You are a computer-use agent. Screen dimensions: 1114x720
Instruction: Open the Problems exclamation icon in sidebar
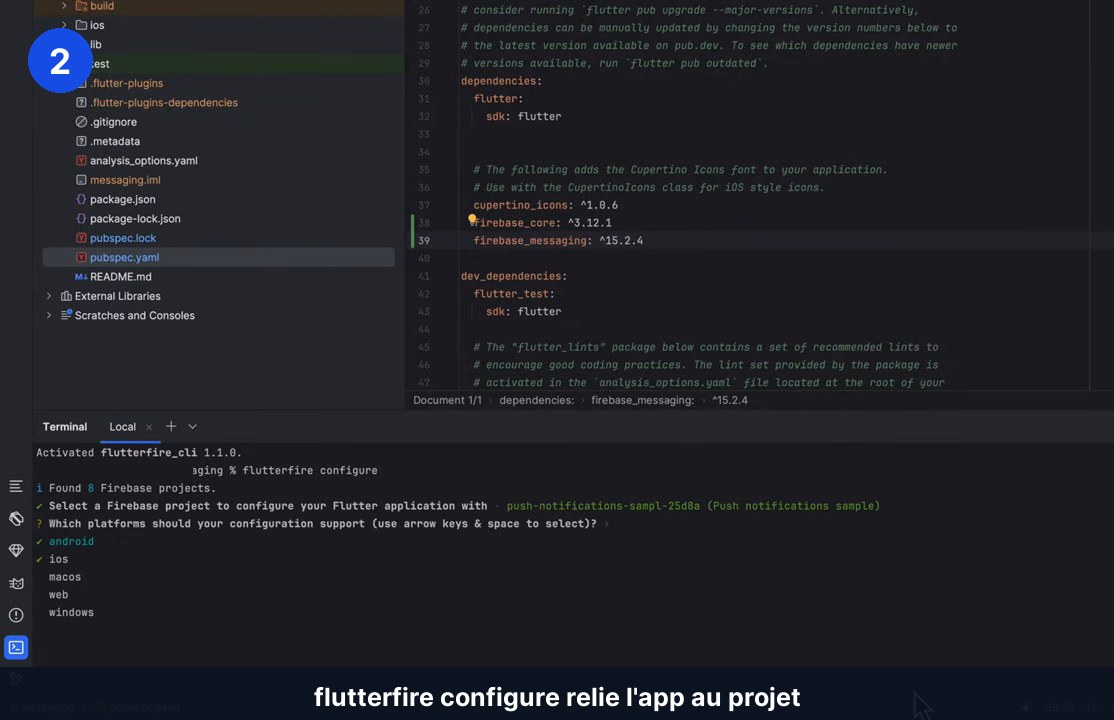[16, 615]
